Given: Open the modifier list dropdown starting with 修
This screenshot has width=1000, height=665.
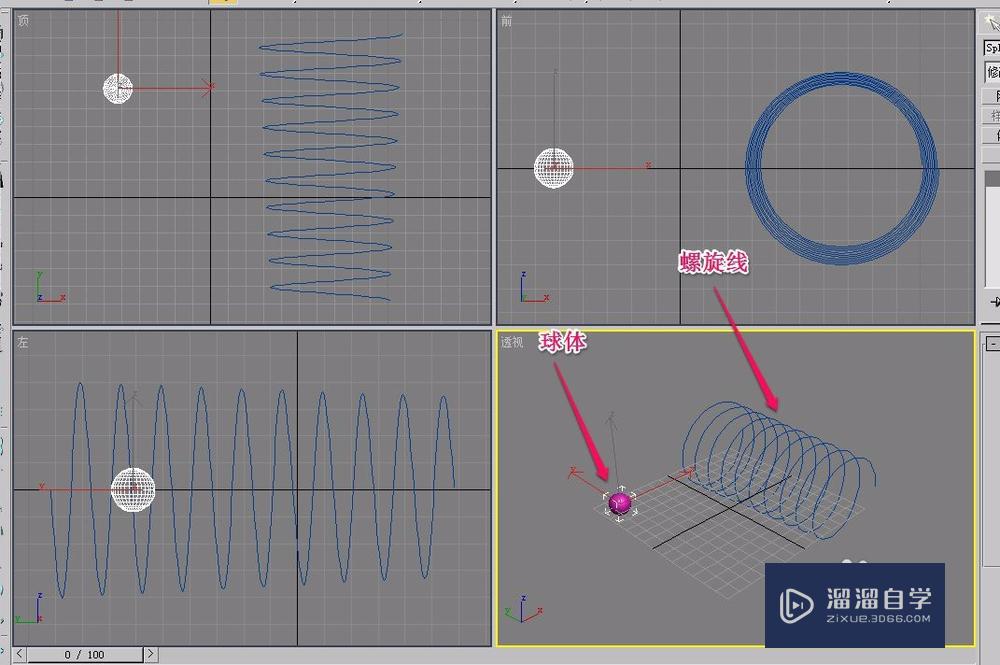Looking at the screenshot, I should (992, 71).
